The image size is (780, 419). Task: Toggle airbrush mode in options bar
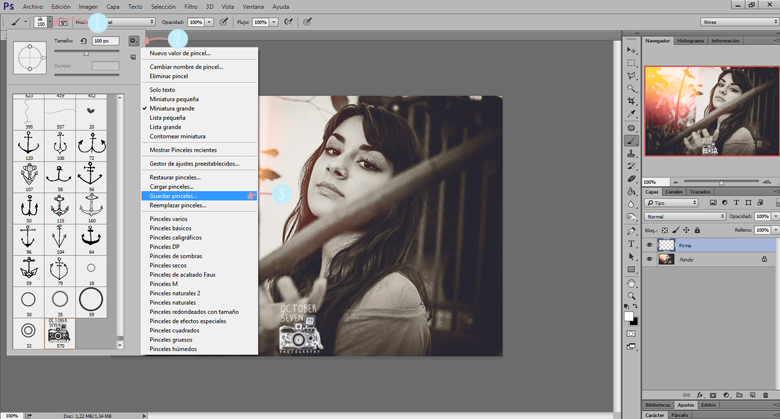pyautogui.click(x=288, y=22)
